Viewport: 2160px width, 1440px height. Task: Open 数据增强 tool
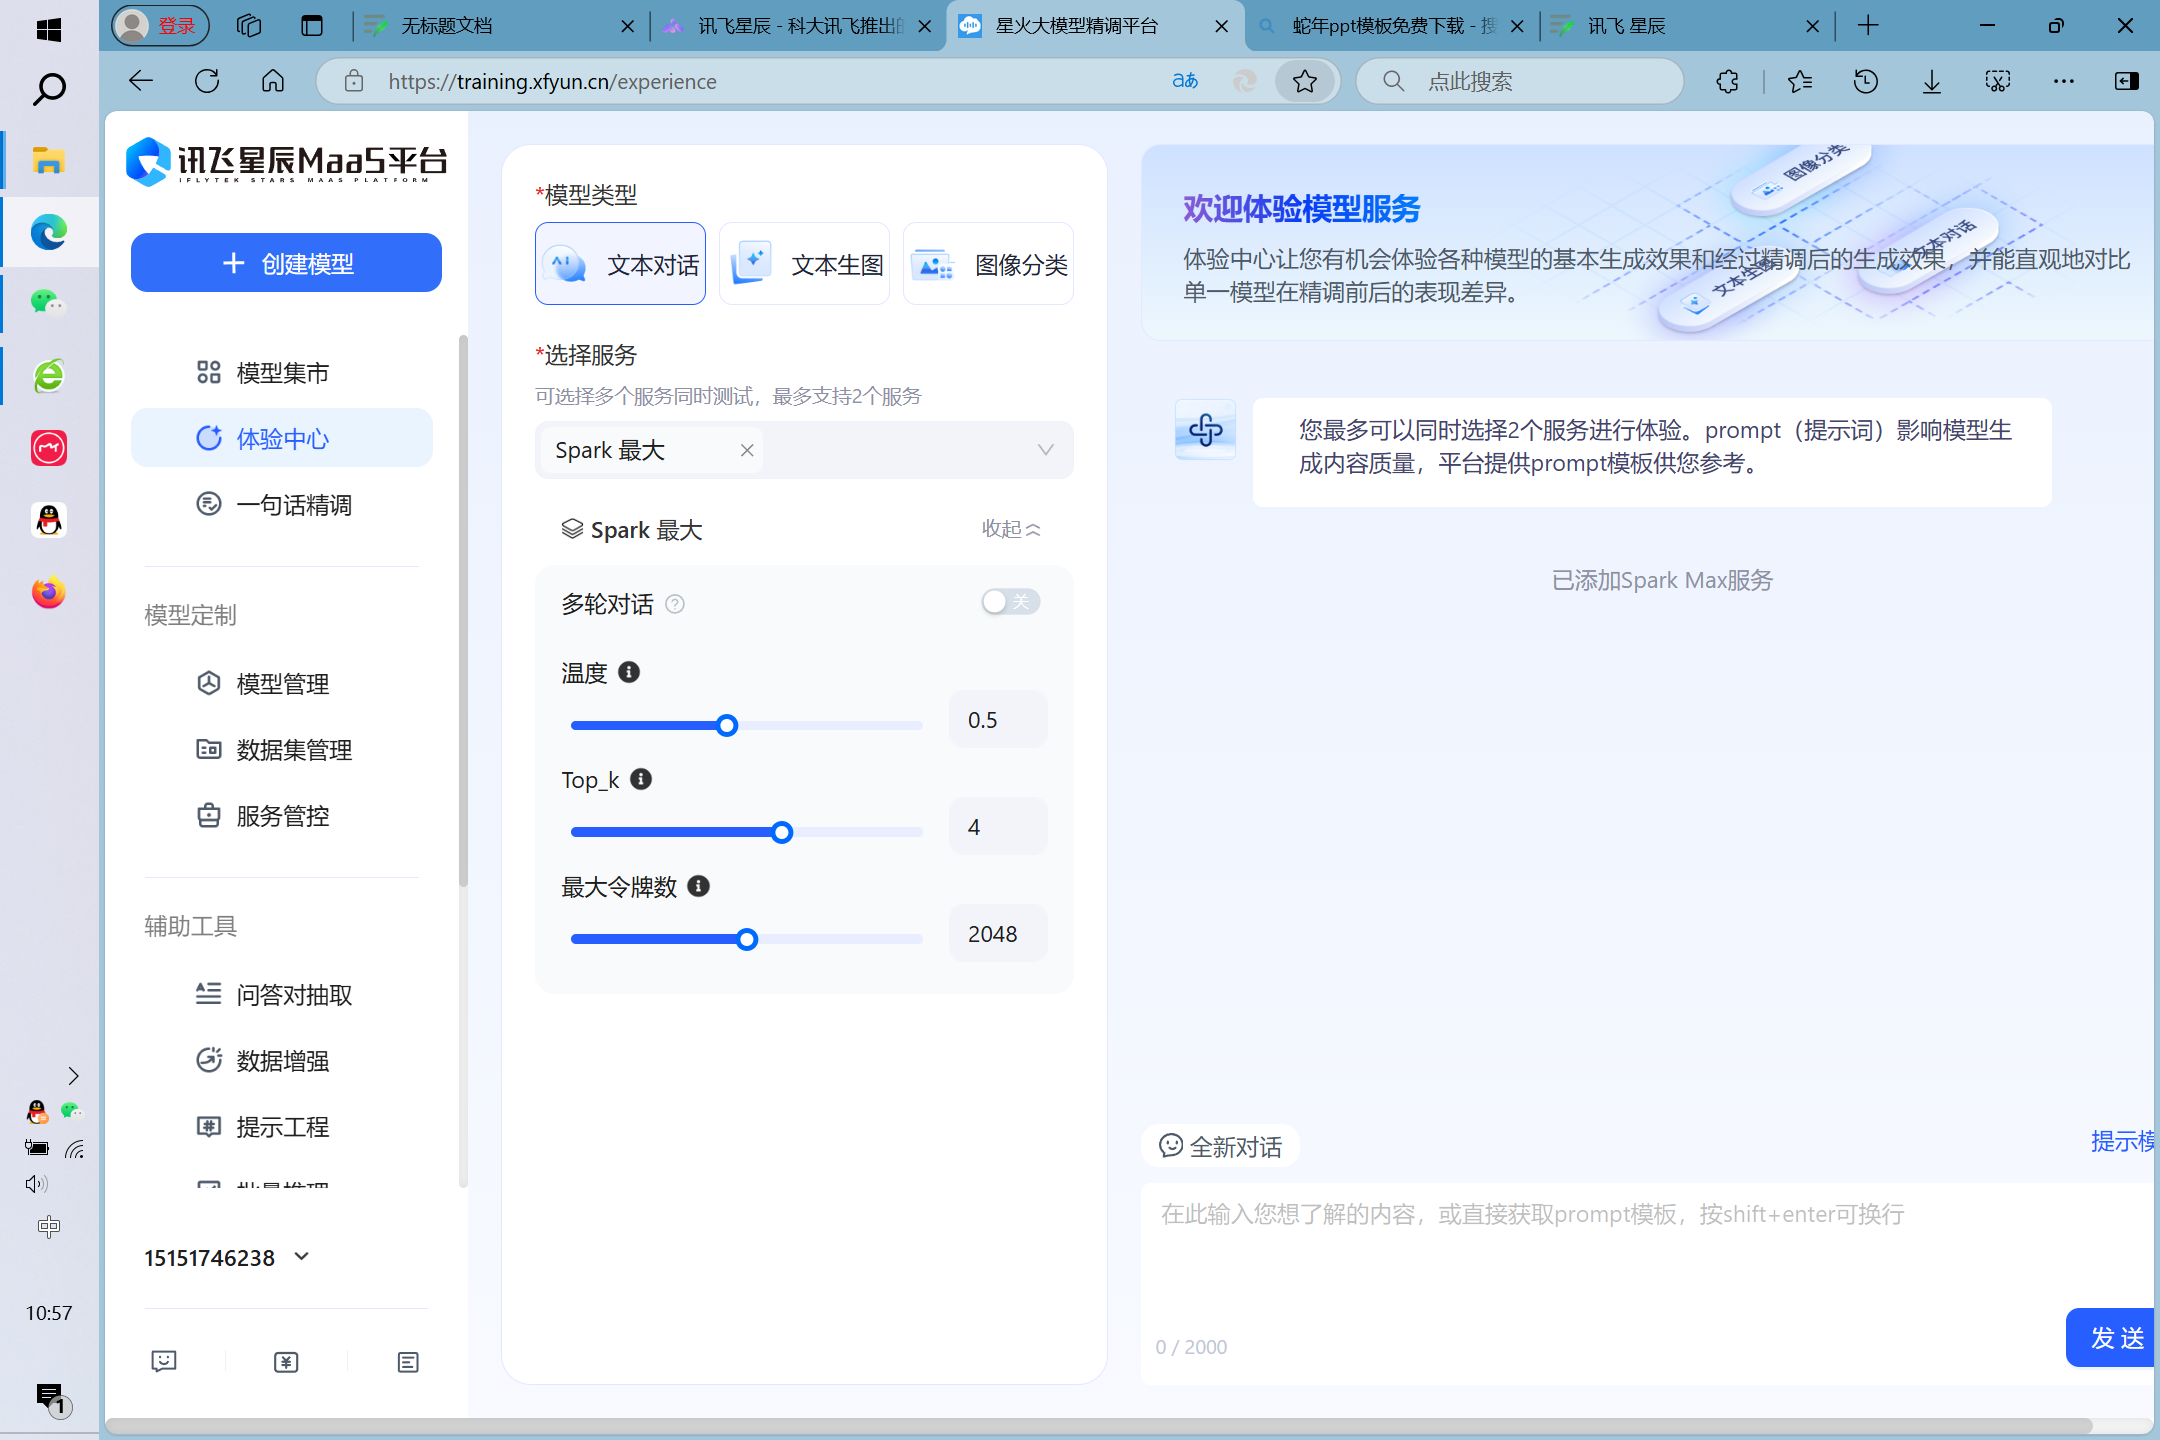(x=282, y=1061)
